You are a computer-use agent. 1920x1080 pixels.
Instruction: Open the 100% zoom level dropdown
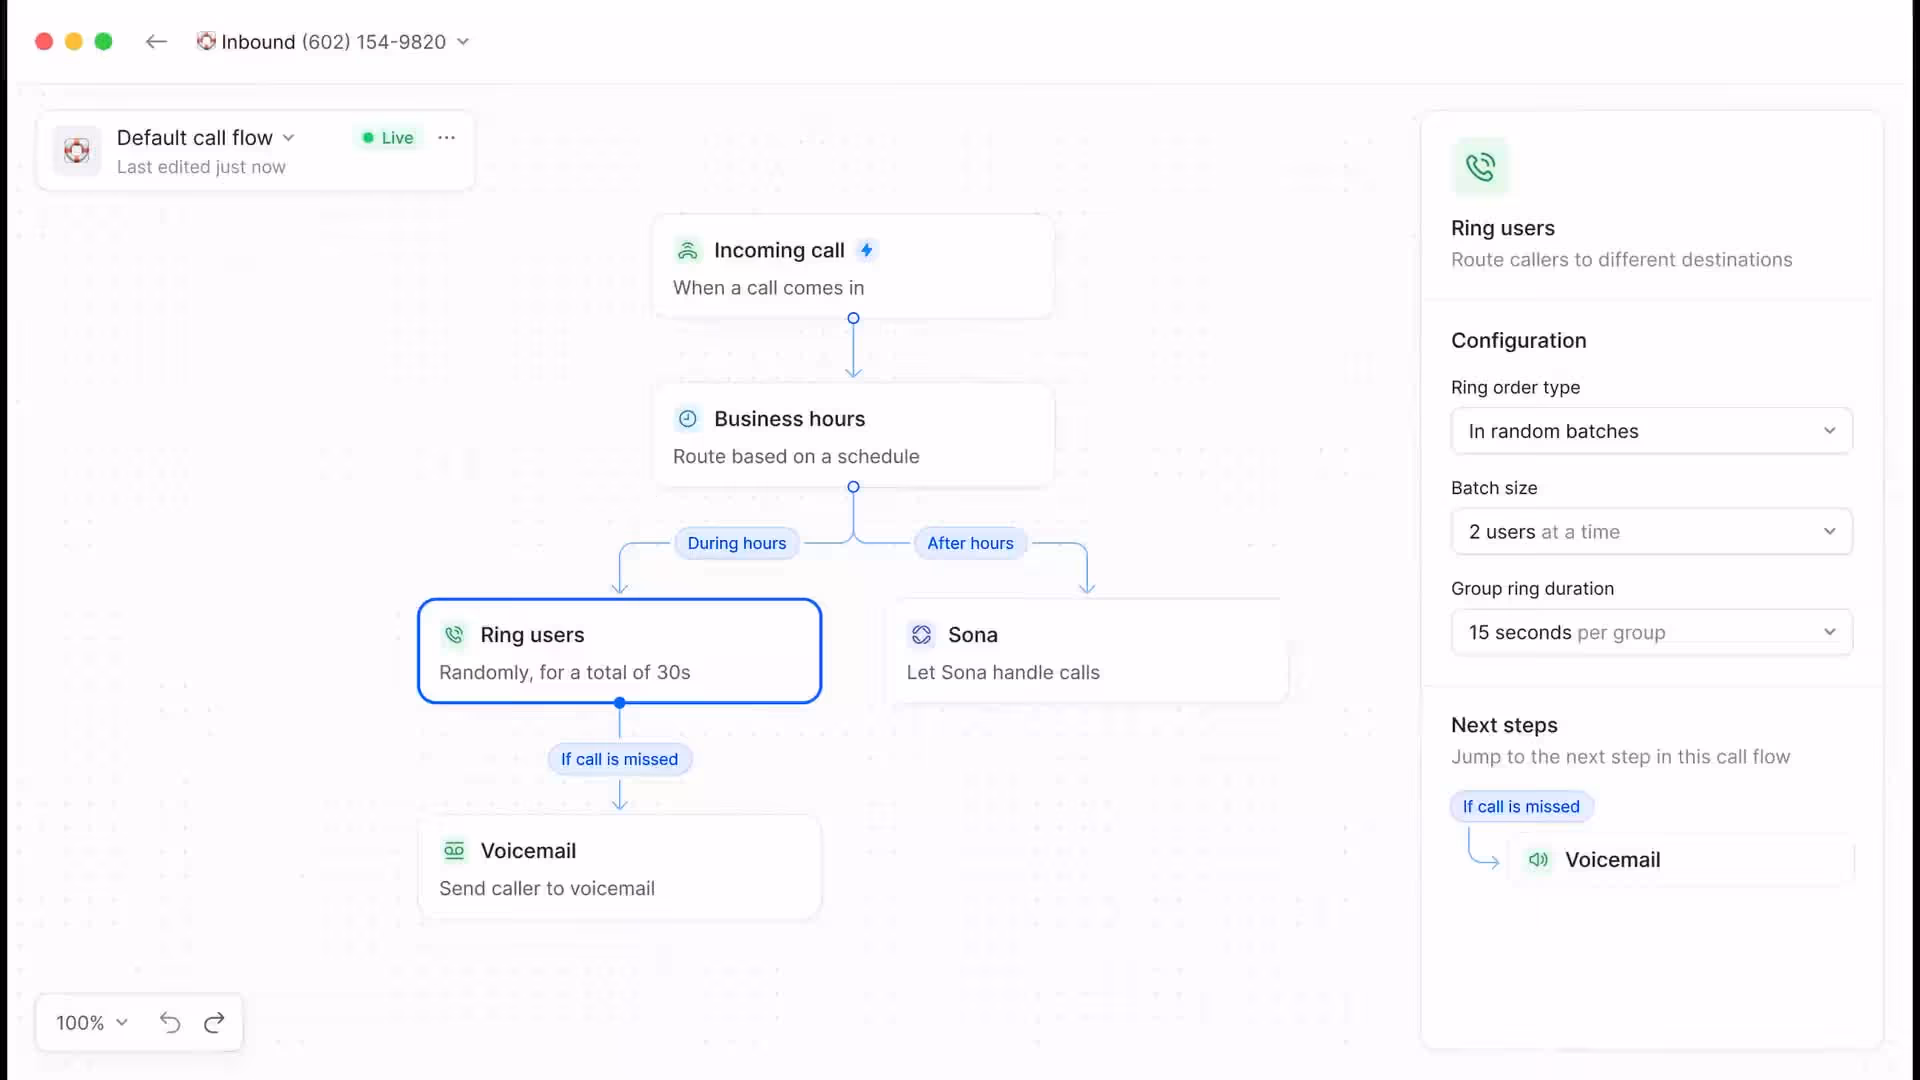tap(92, 1022)
